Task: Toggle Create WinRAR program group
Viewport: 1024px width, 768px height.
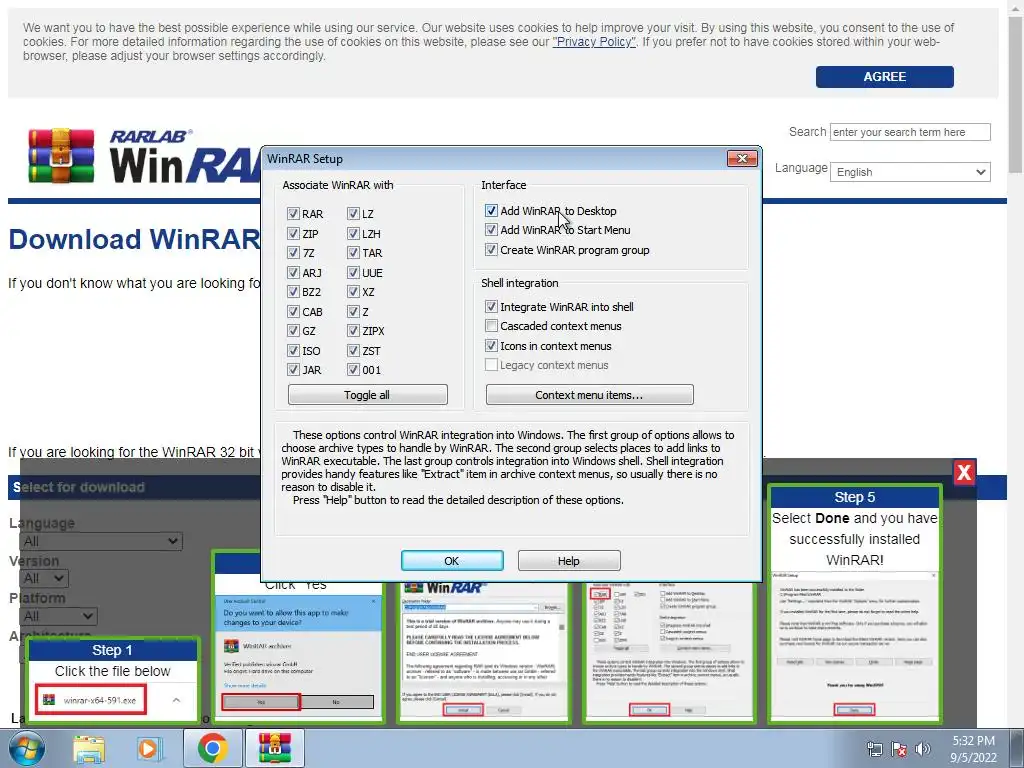Action: click(491, 249)
